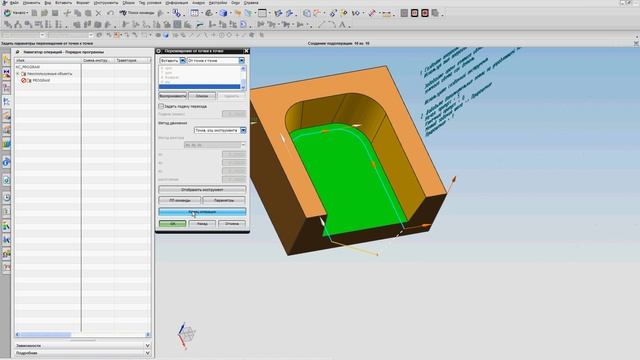
Task: Click the Cut scissors icon
Action: coord(67,13)
